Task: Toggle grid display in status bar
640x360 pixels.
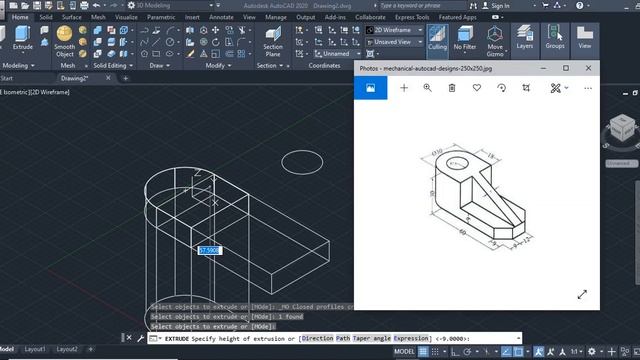Action: pos(423,351)
